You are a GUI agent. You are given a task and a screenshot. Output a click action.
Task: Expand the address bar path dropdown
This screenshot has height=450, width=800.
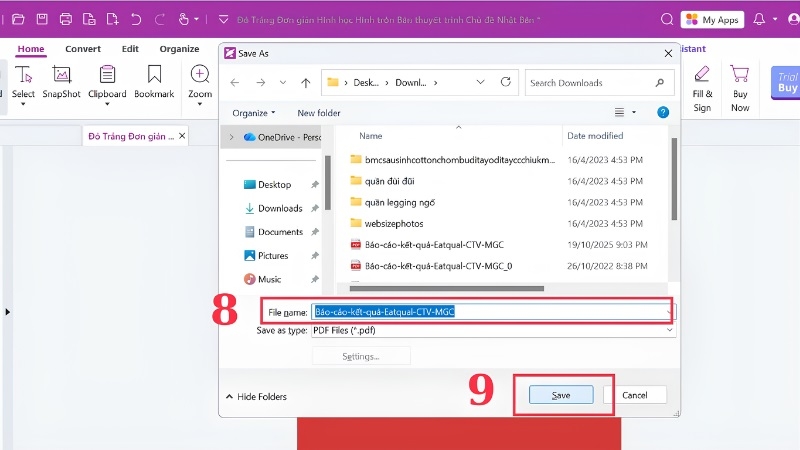(x=480, y=82)
